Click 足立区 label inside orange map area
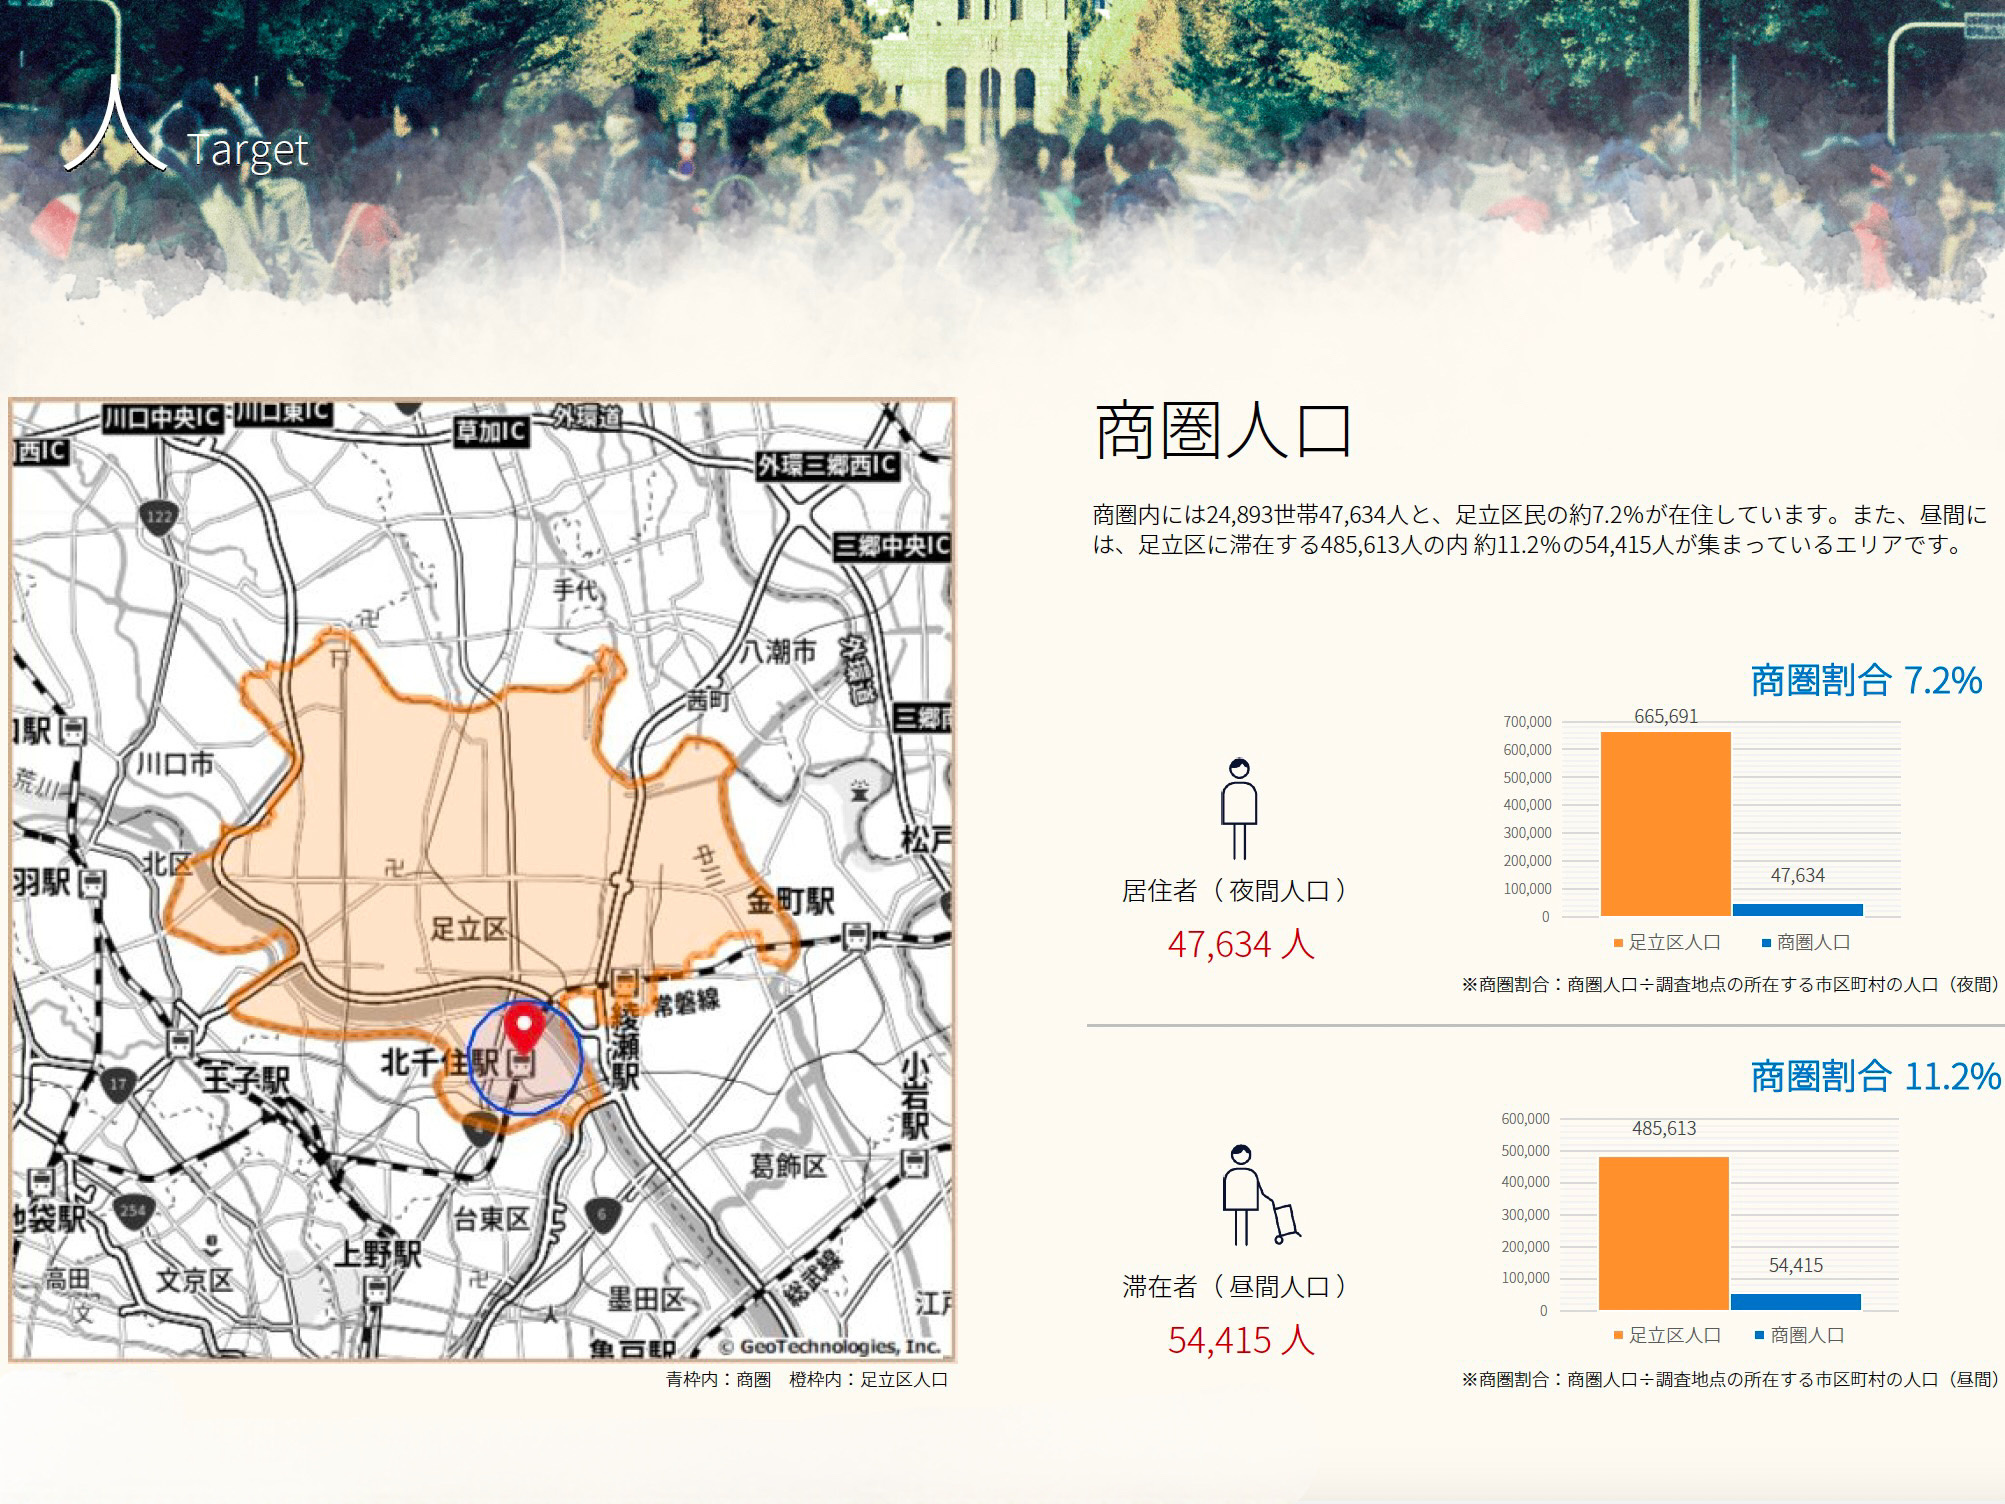The width and height of the screenshot is (2005, 1504). click(467, 929)
